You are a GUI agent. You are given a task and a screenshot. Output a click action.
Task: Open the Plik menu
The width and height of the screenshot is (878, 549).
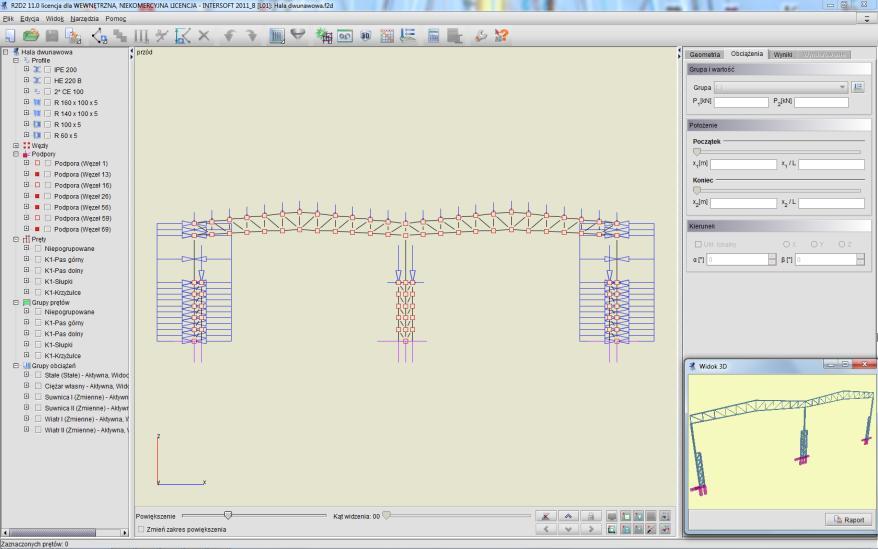pyautogui.click(x=8, y=18)
